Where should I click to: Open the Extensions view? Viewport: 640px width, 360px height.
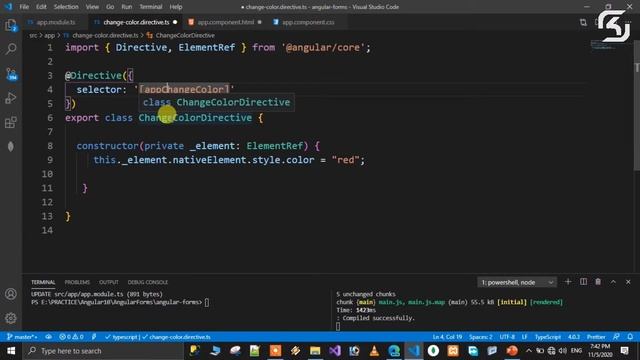click(x=11, y=122)
